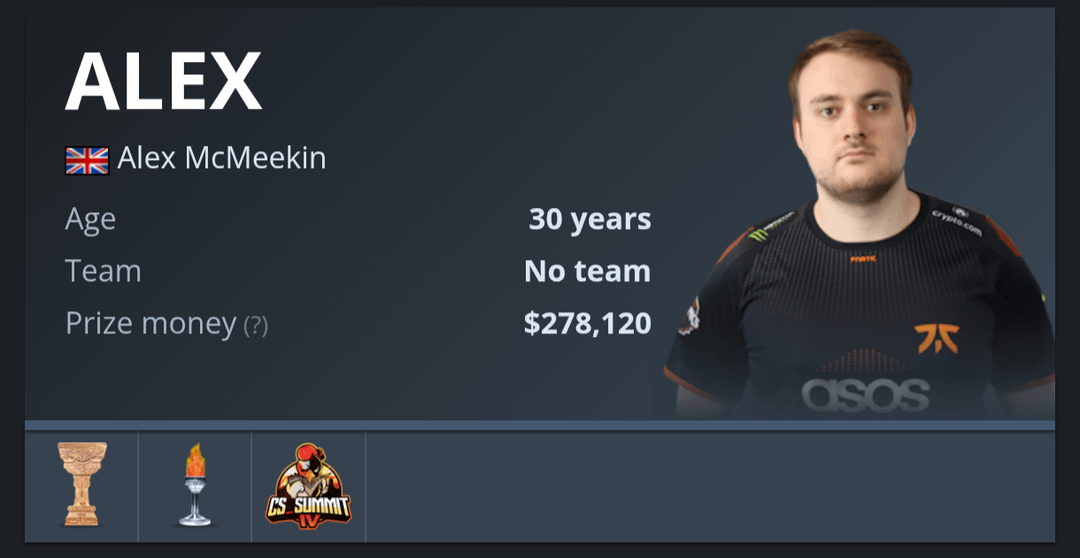The image size is (1080, 558).
Task: Click the United Kingdom flag icon
Action: [x=87, y=161]
